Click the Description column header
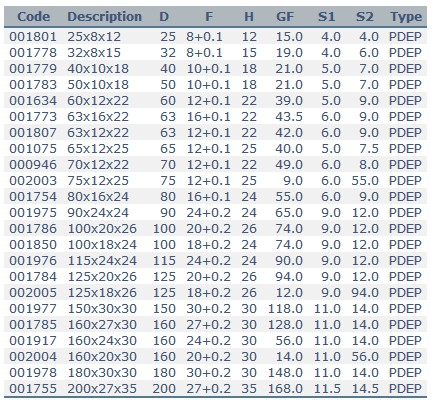This screenshot has width=438, height=405. click(105, 16)
